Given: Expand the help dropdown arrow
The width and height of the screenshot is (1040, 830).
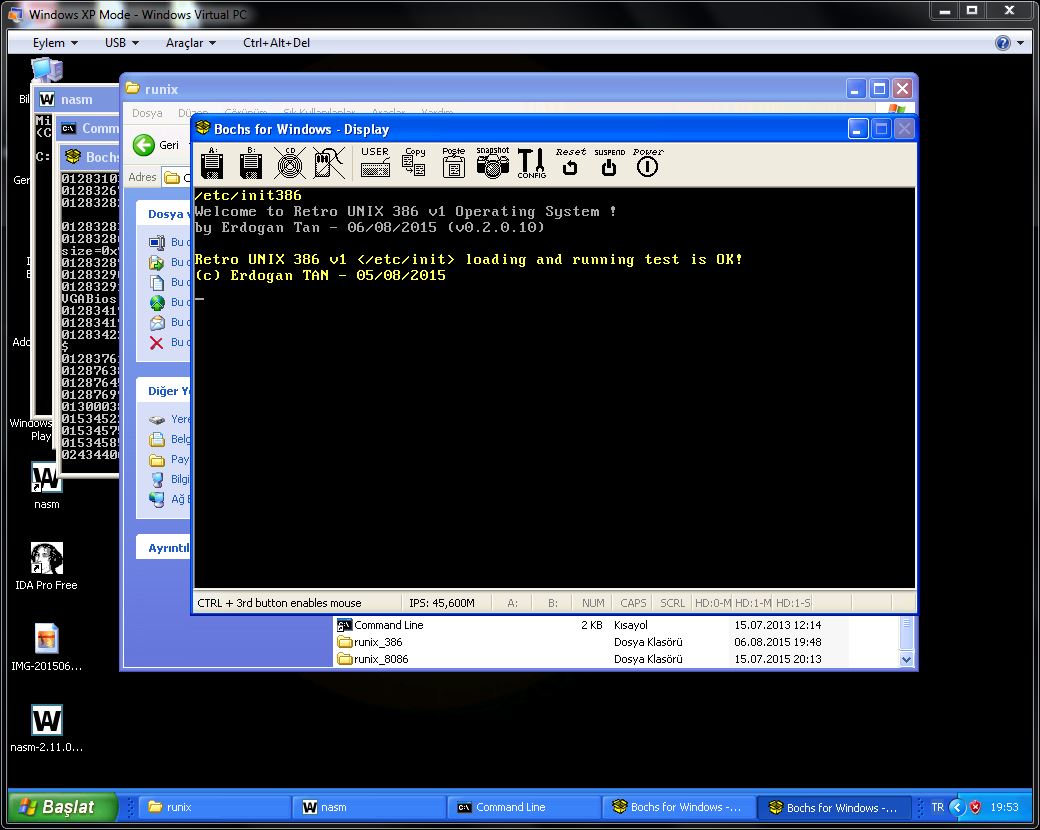Looking at the screenshot, I should coord(1020,43).
